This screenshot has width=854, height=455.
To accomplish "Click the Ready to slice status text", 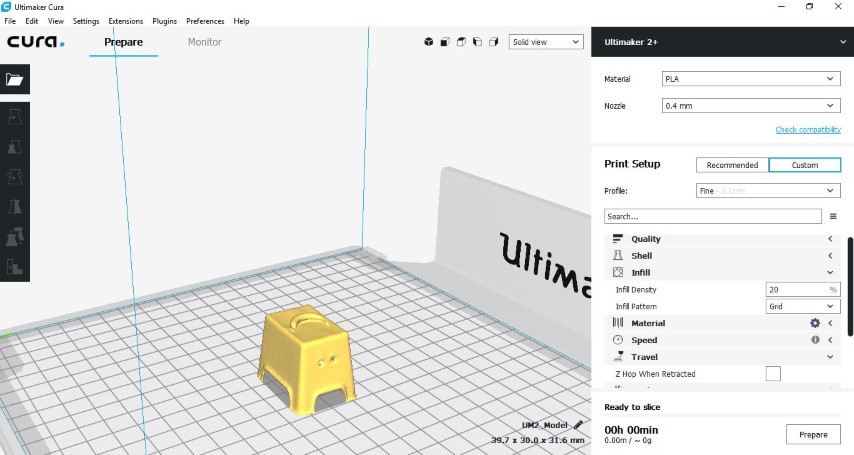I will click(x=632, y=407).
